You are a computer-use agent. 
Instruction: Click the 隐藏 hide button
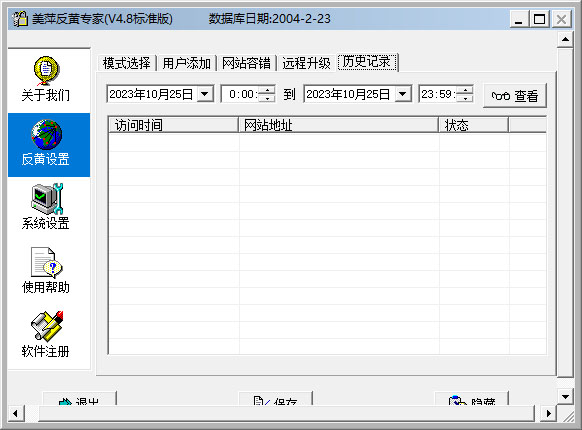[x=471, y=398]
